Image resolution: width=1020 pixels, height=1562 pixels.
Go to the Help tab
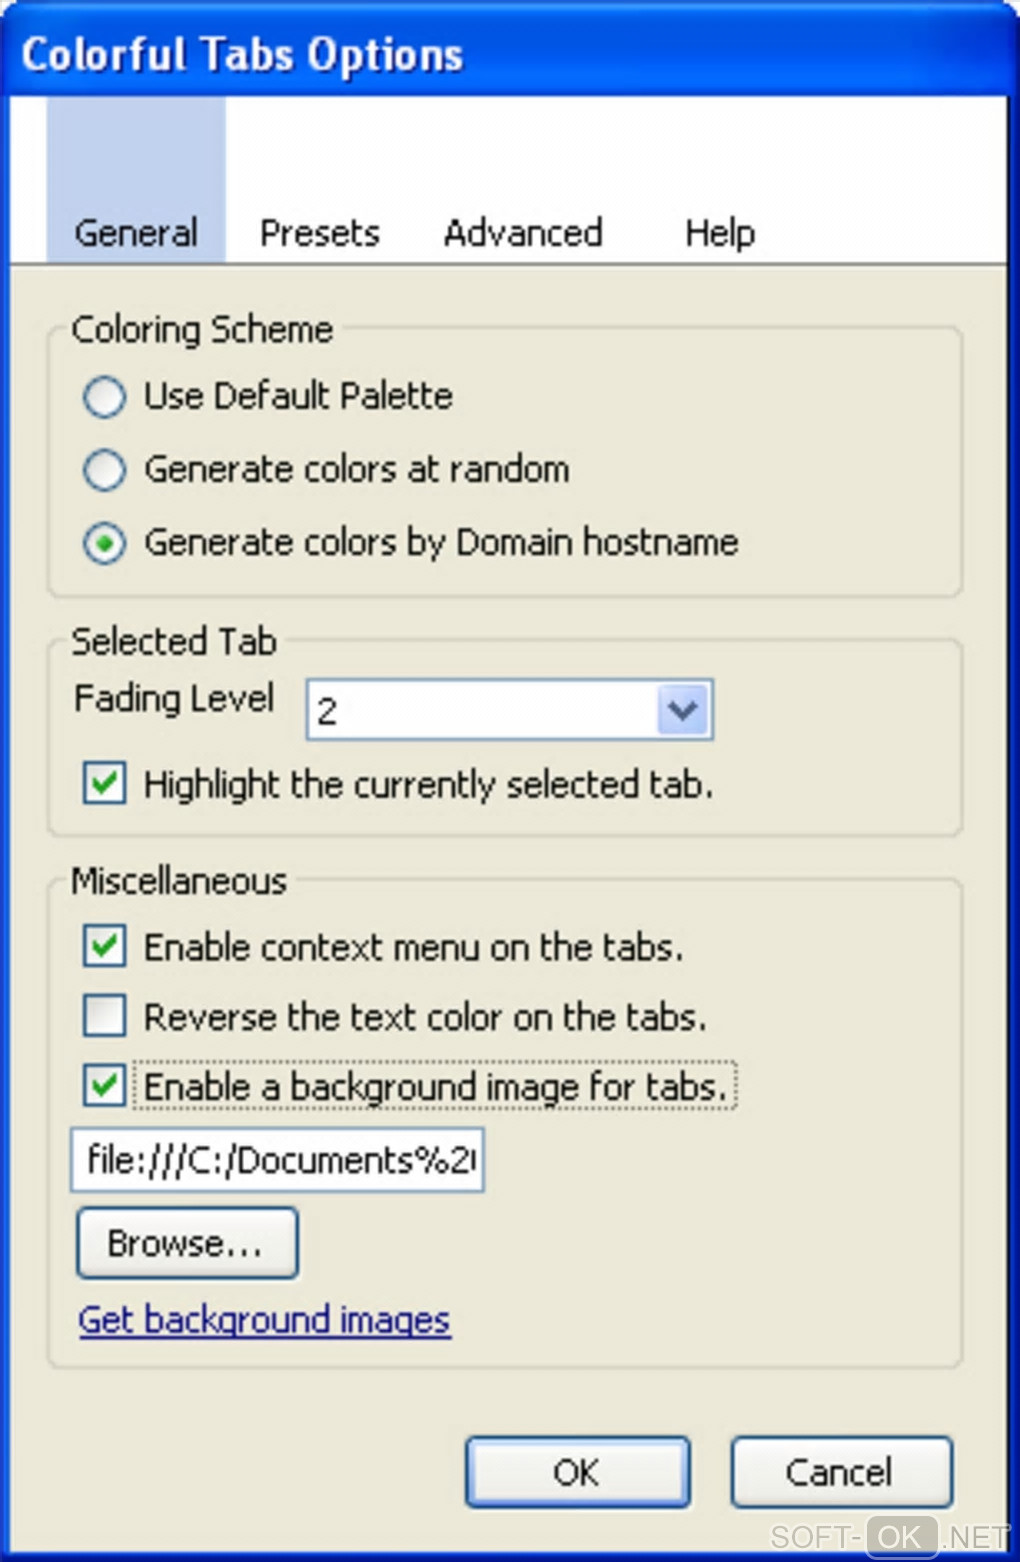719,233
